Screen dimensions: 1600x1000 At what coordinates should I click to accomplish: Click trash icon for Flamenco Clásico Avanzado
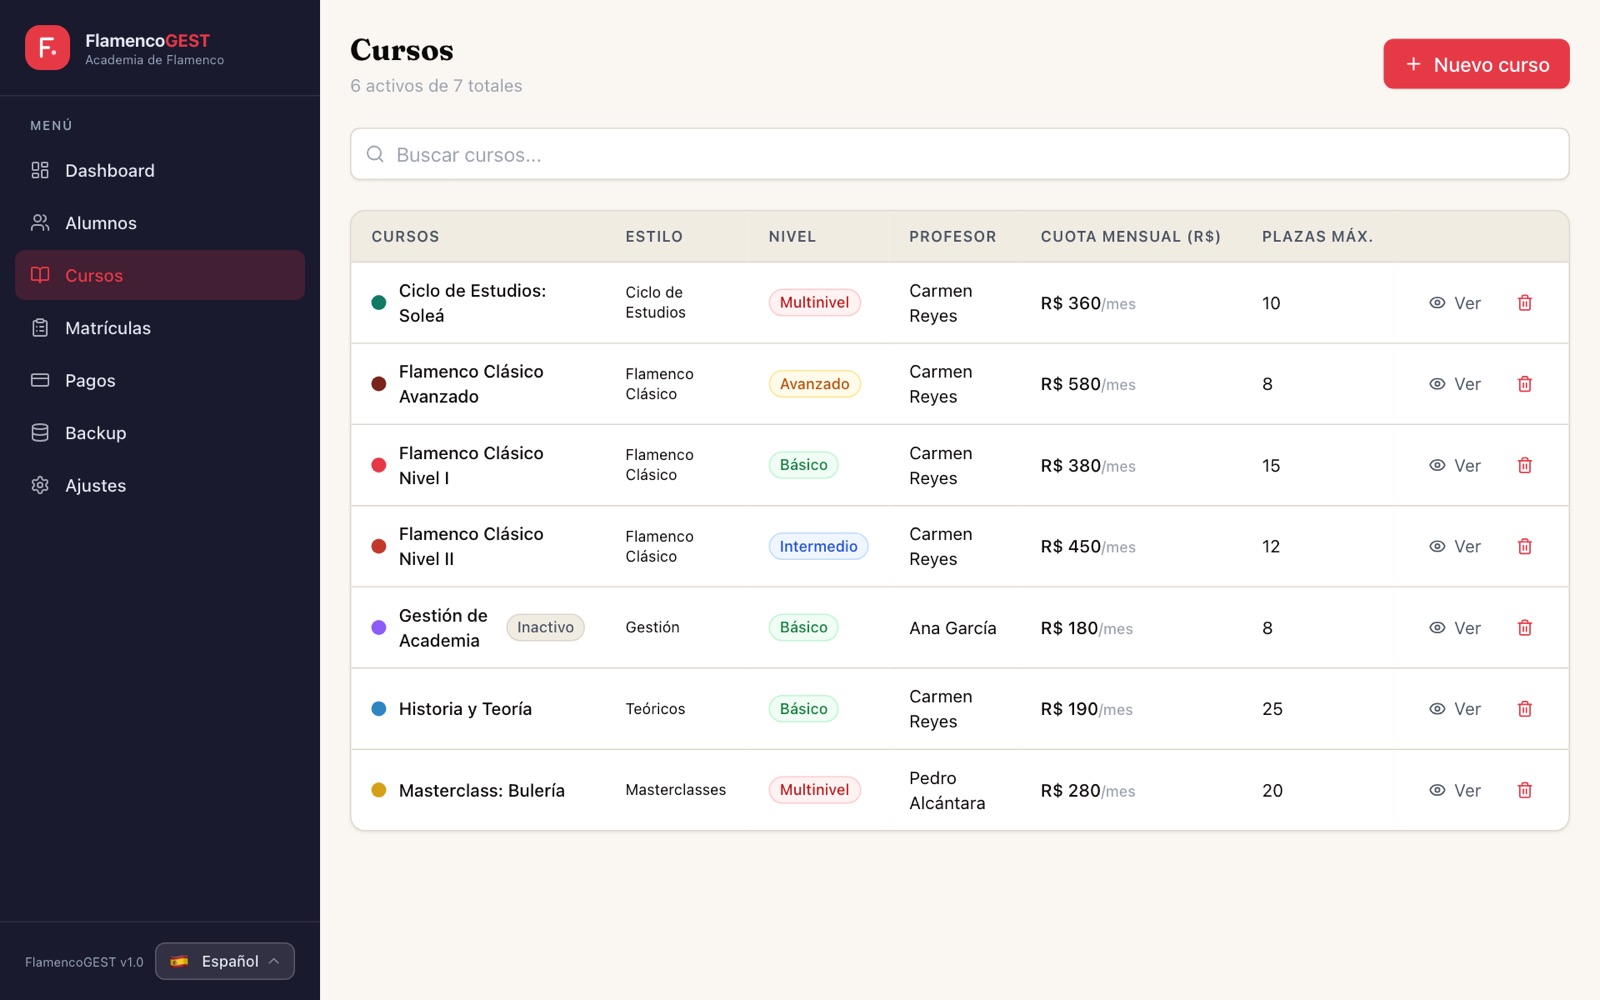[x=1524, y=384]
